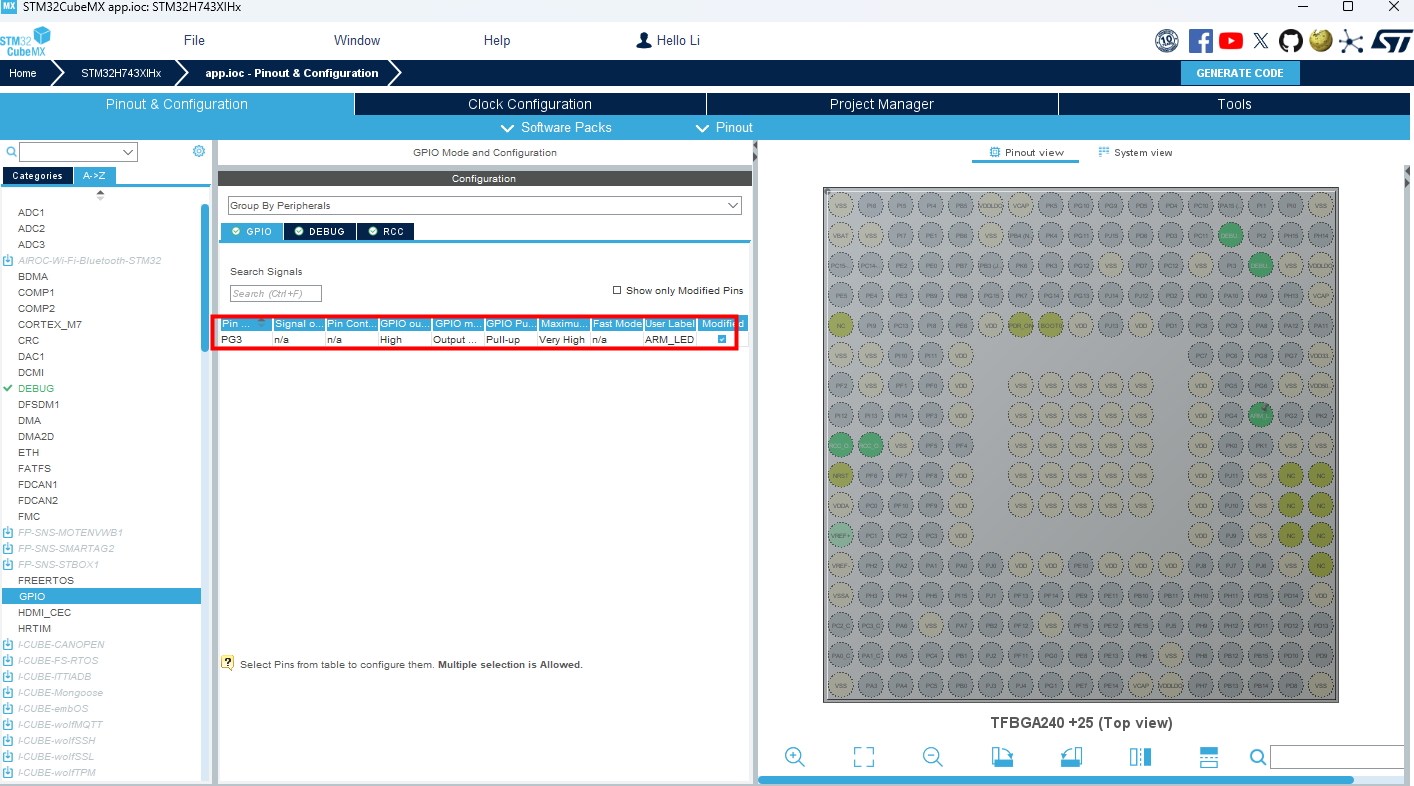Open the ST Facebook page icon

1200,41
